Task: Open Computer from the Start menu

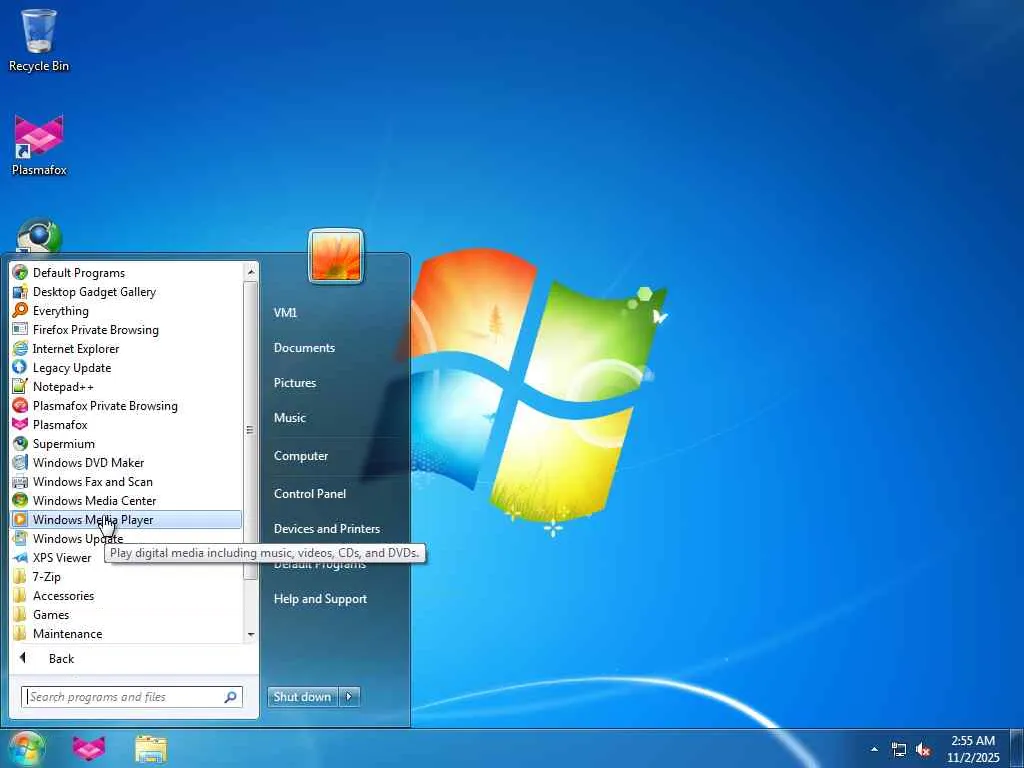Action: (300, 455)
